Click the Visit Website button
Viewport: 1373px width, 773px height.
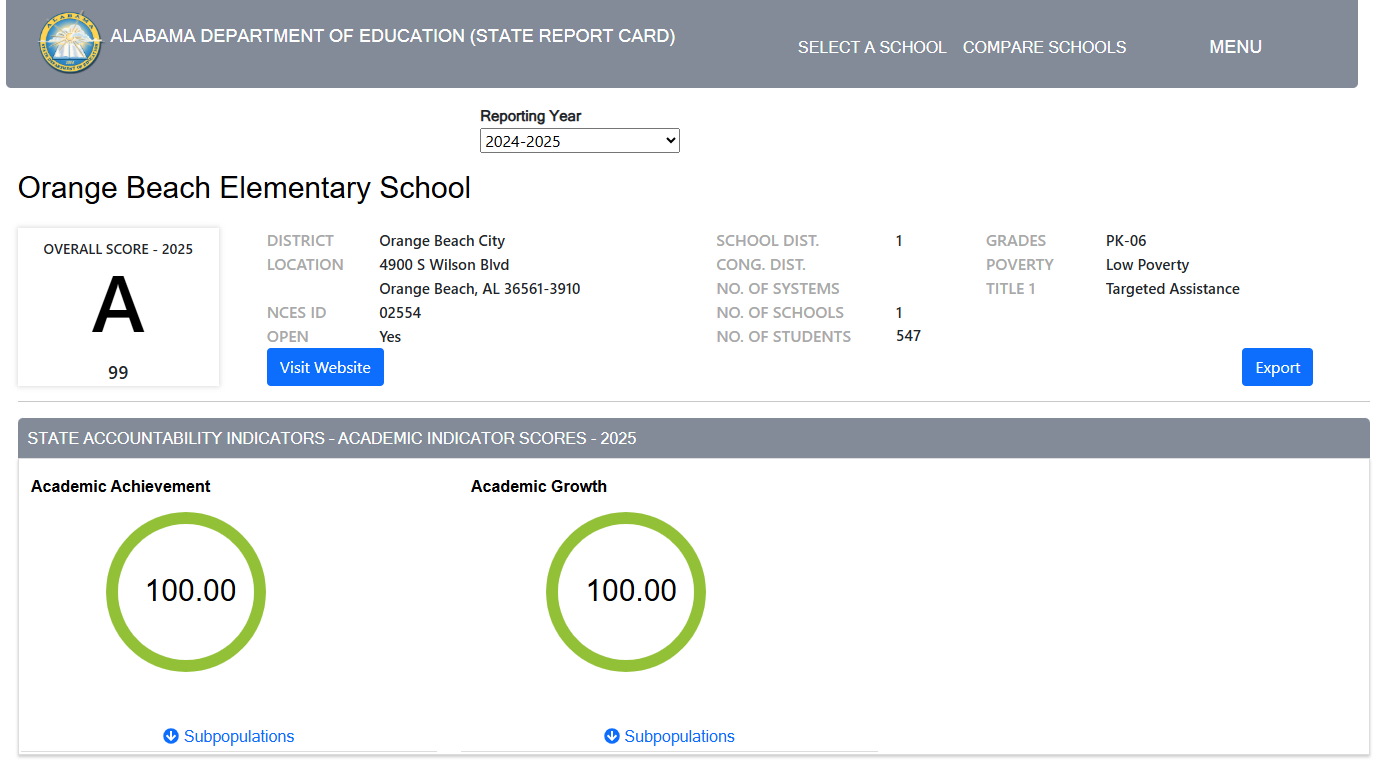[x=325, y=367]
